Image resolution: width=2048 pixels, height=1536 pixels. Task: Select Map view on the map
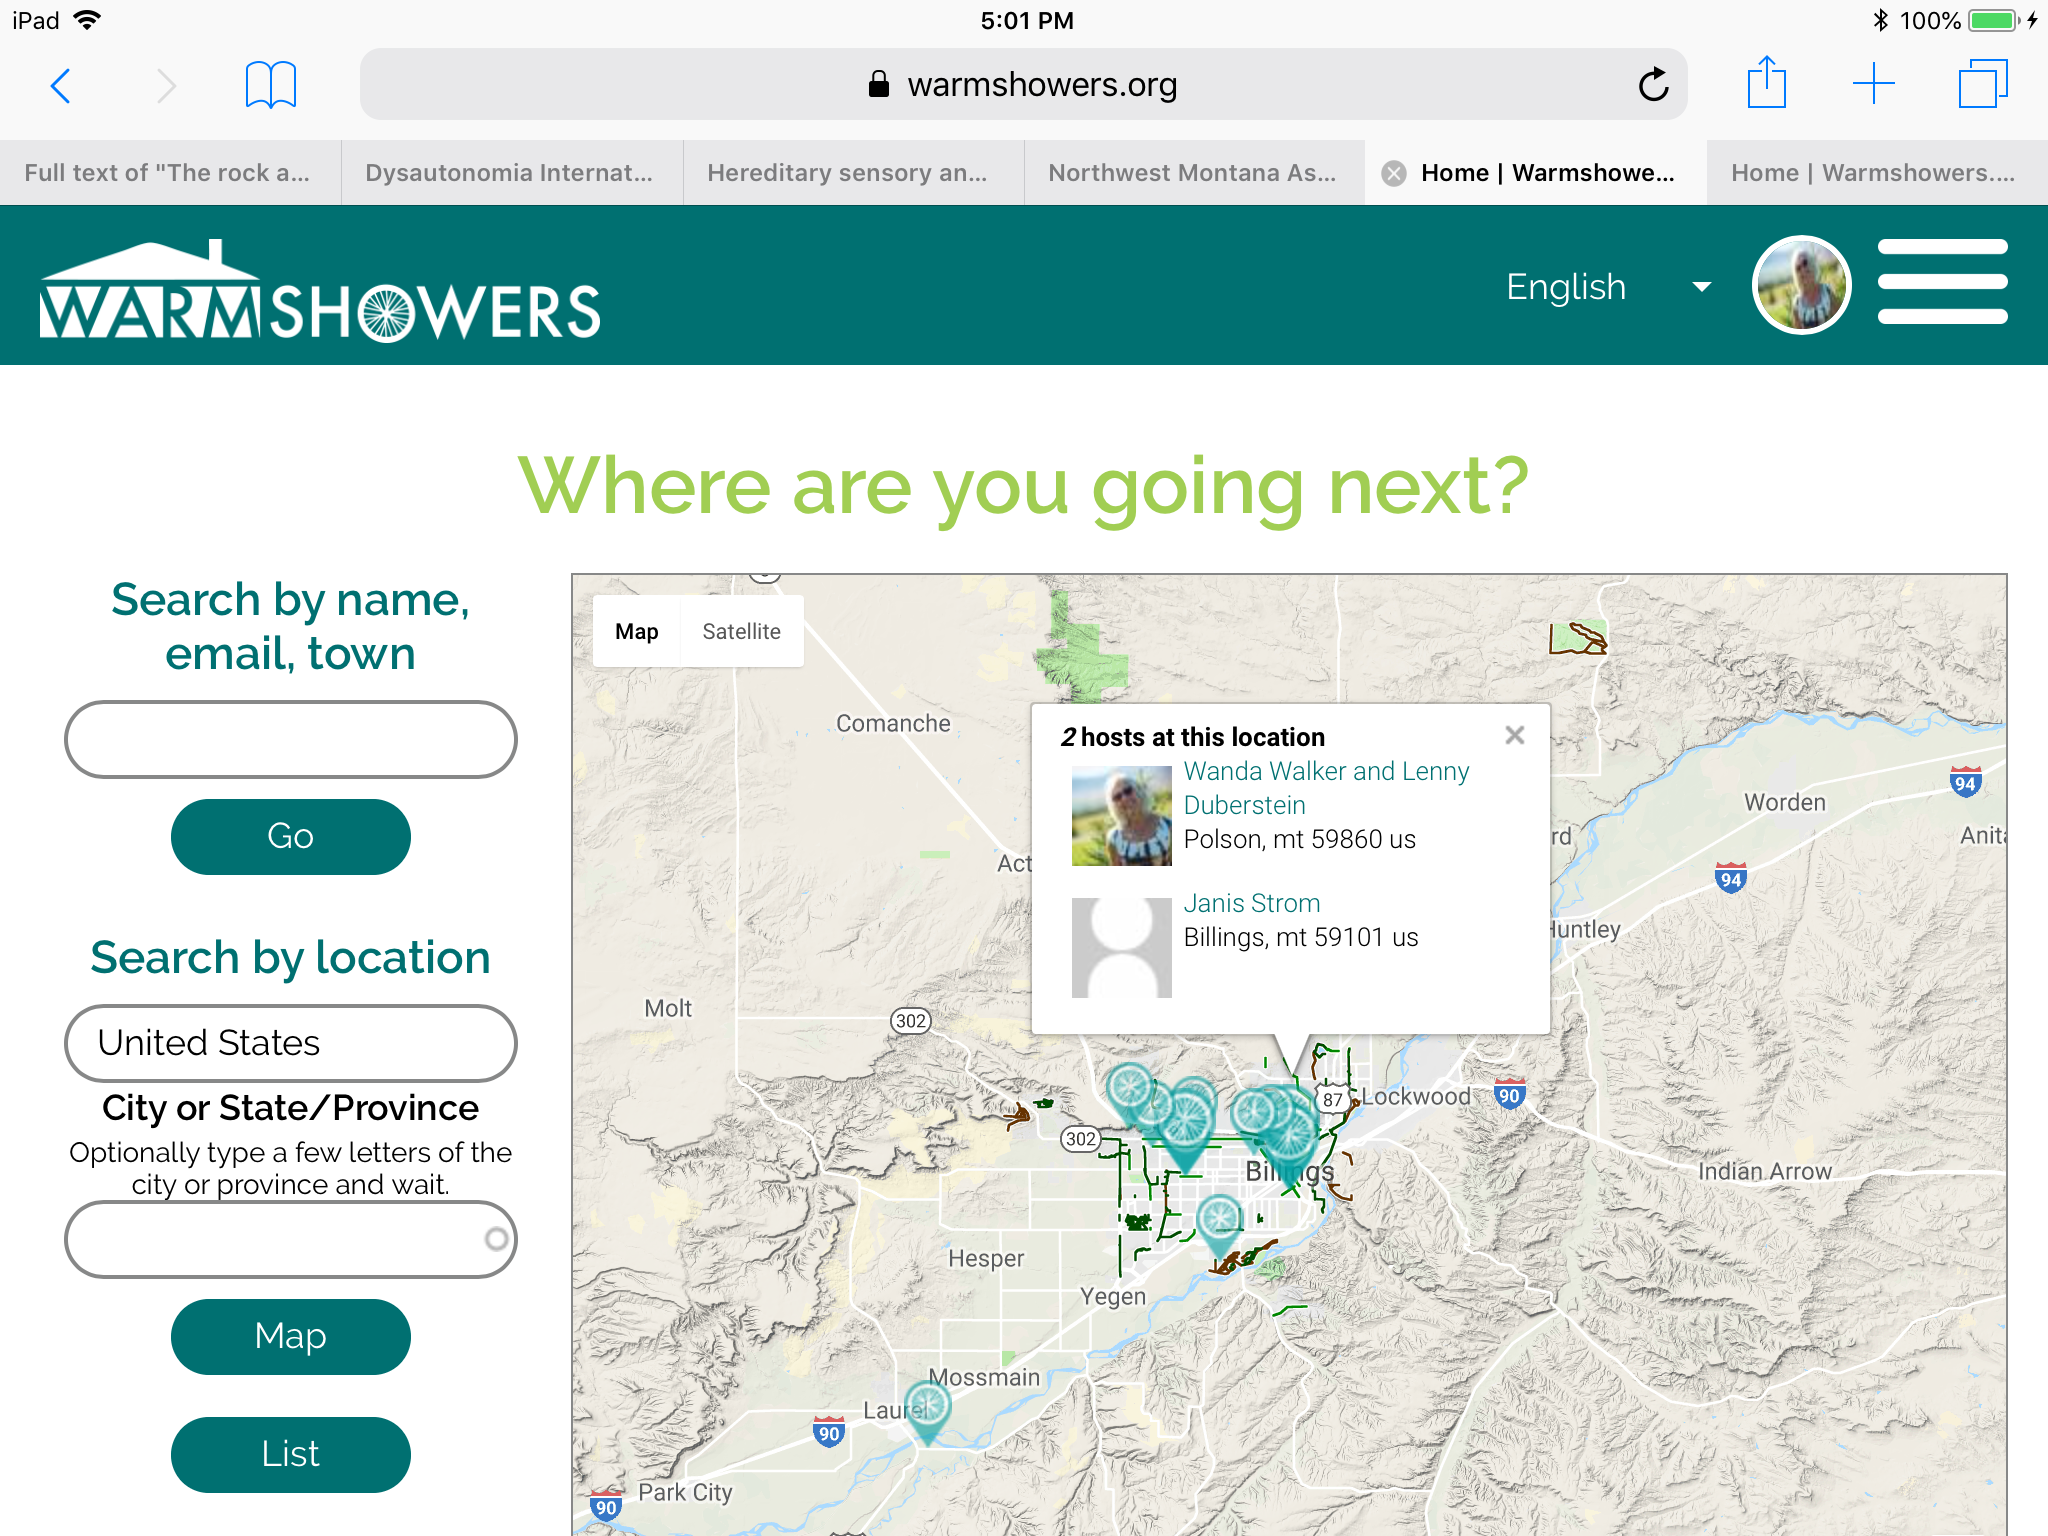point(637,631)
